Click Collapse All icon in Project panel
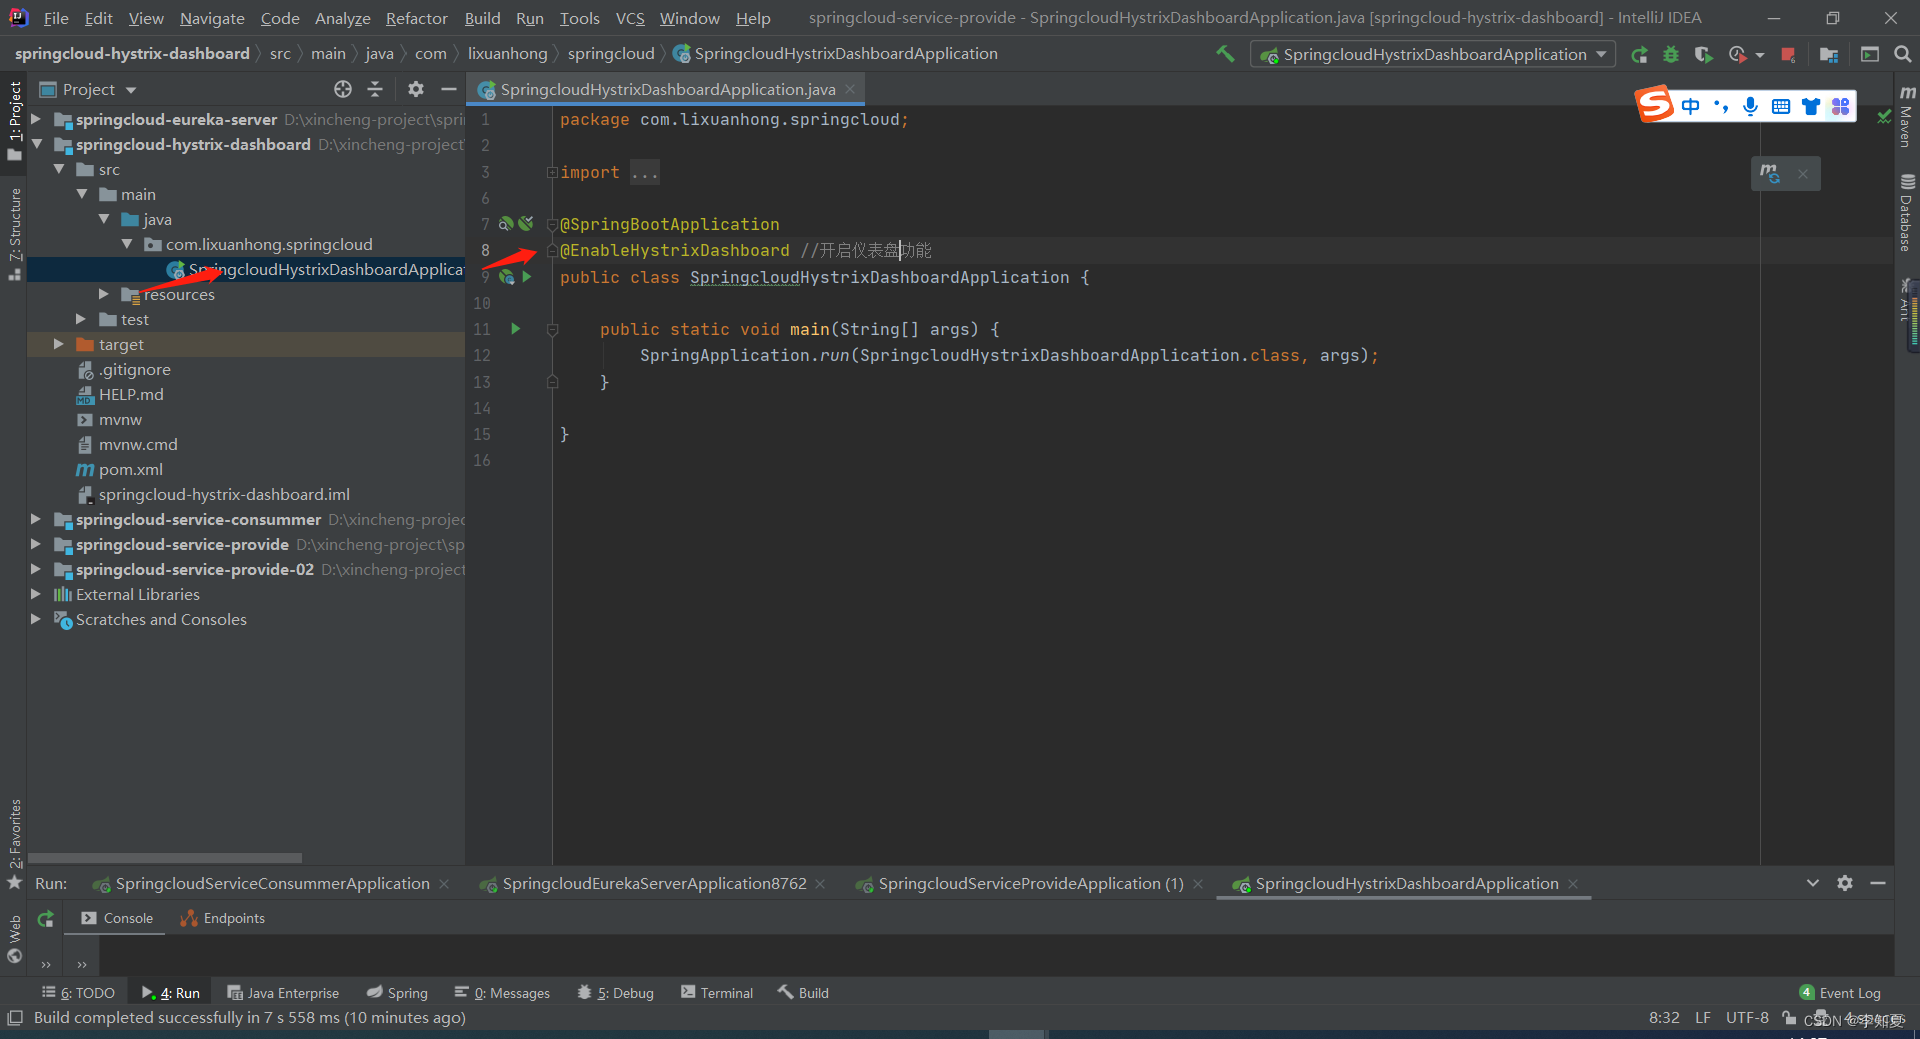The image size is (1920, 1039). tap(375, 90)
